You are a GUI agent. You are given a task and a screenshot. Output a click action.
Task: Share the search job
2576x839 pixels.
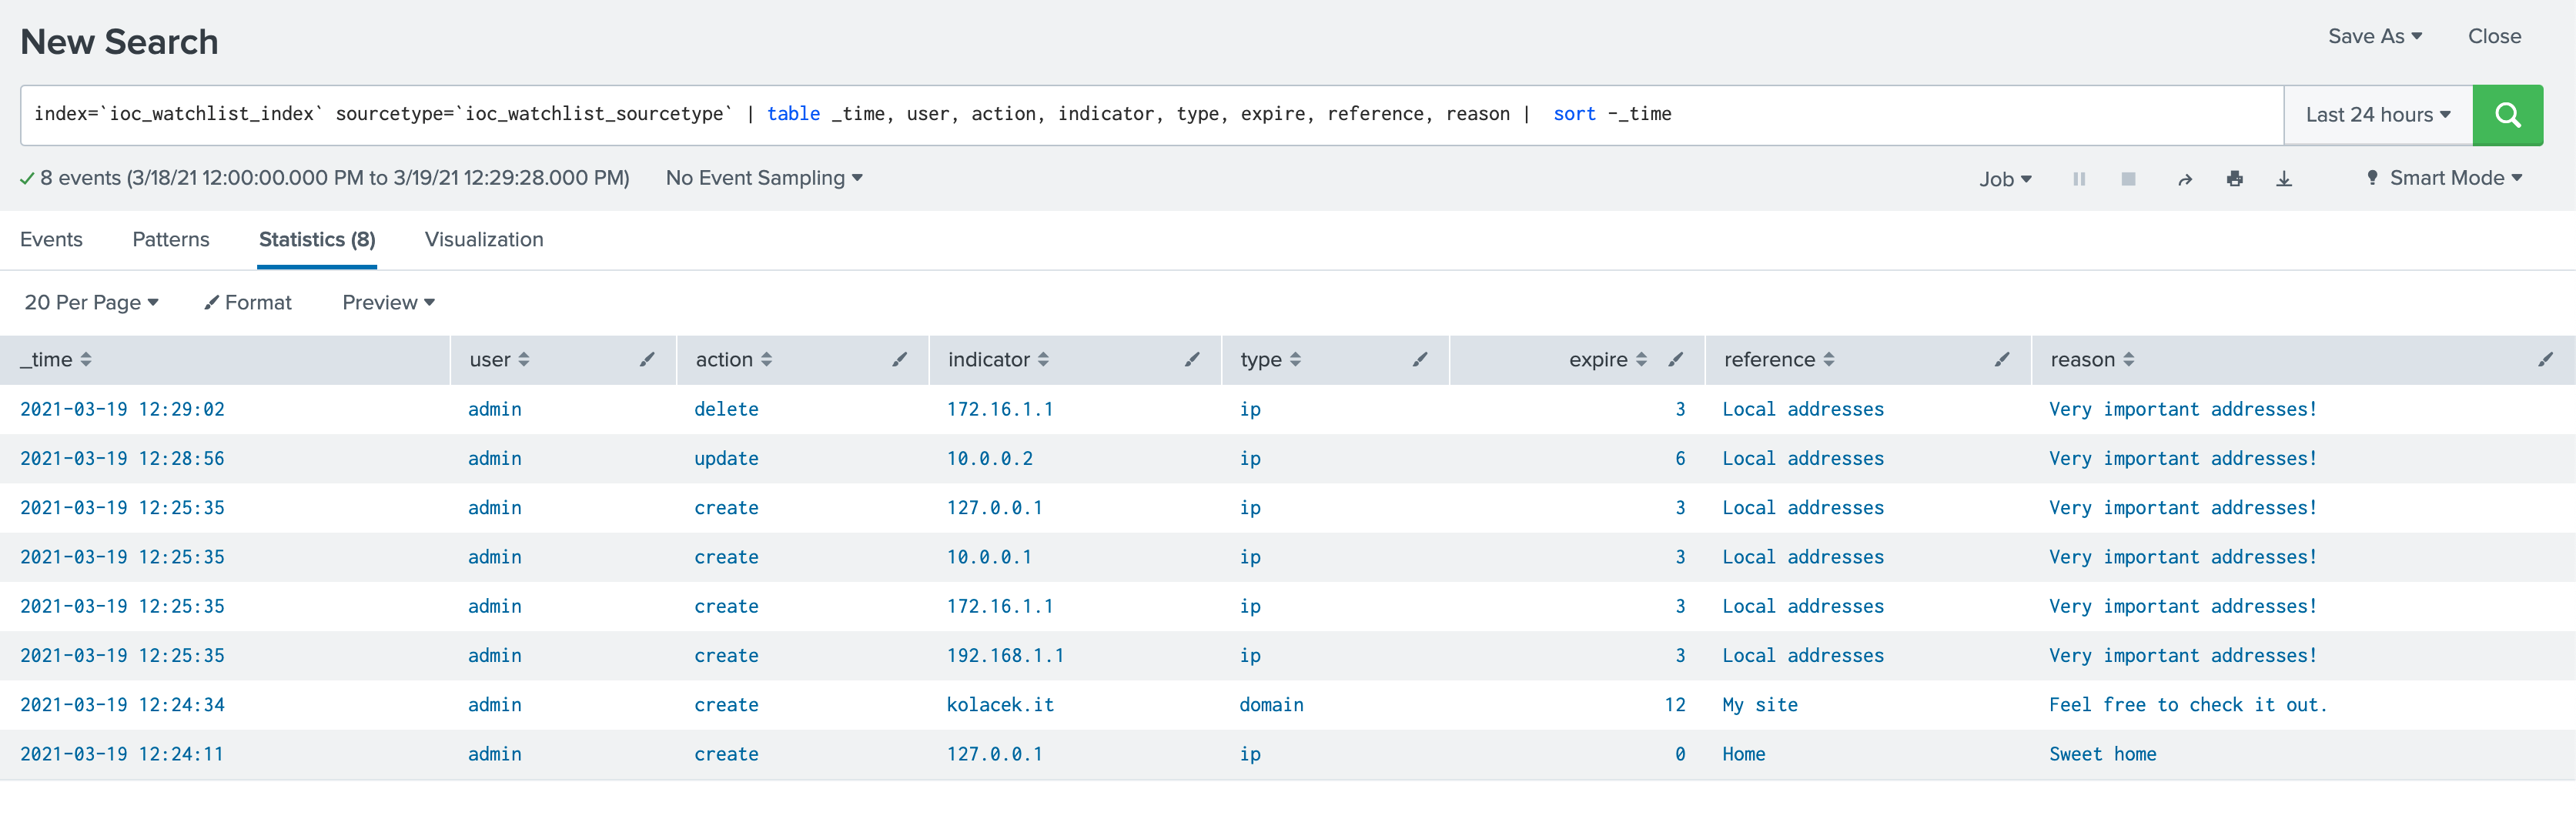[x=2185, y=179]
